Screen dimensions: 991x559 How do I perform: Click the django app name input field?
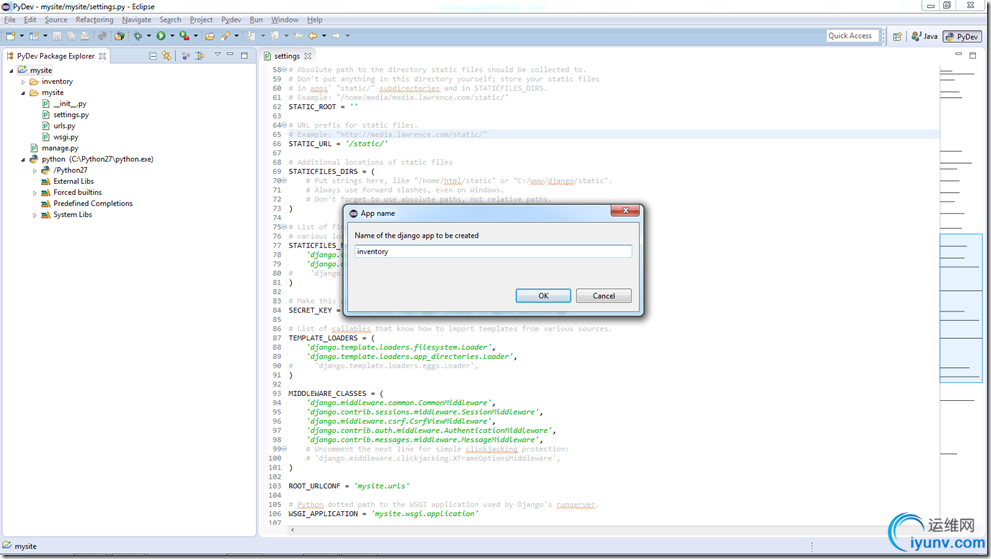[x=492, y=252]
